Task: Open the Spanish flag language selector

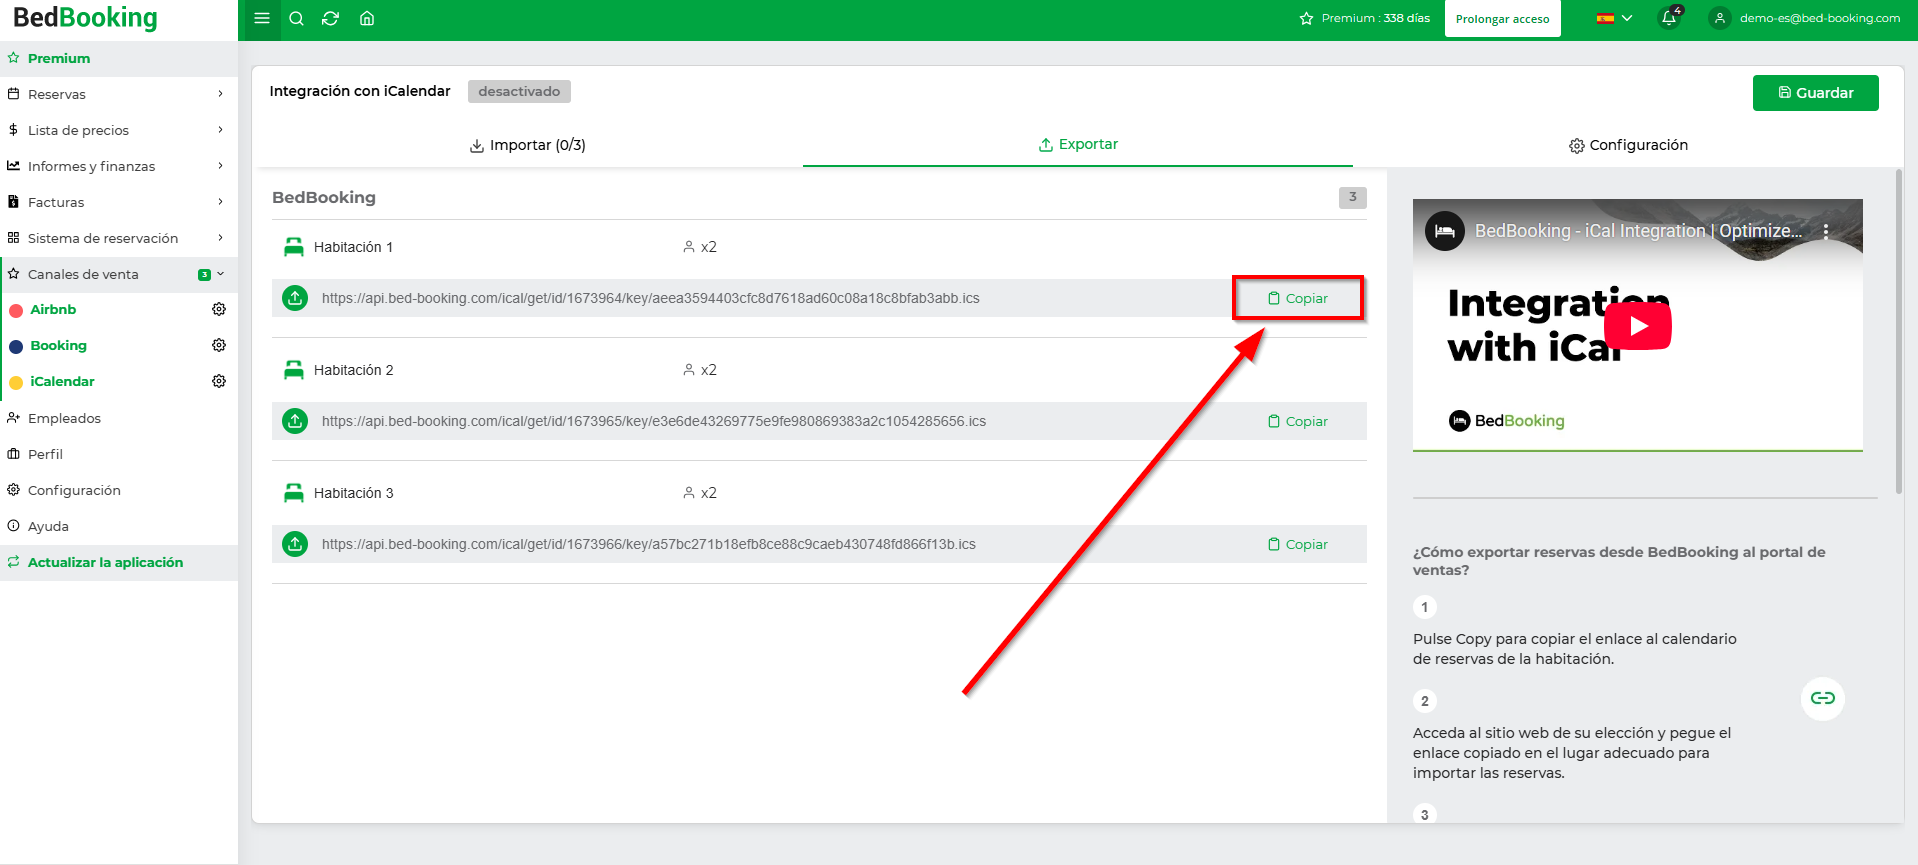Action: [x=1614, y=18]
